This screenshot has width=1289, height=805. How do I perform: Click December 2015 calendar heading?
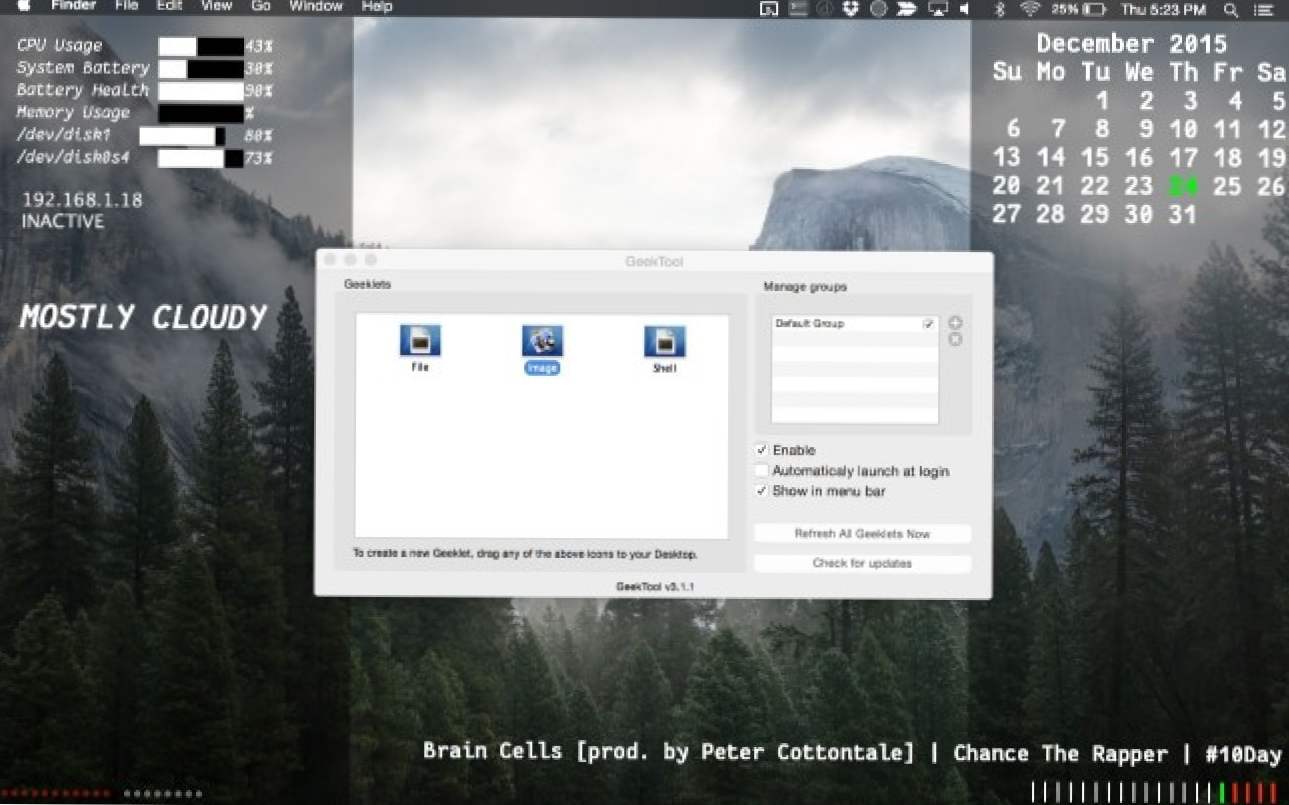pyautogui.click(x=1131, y=44)
